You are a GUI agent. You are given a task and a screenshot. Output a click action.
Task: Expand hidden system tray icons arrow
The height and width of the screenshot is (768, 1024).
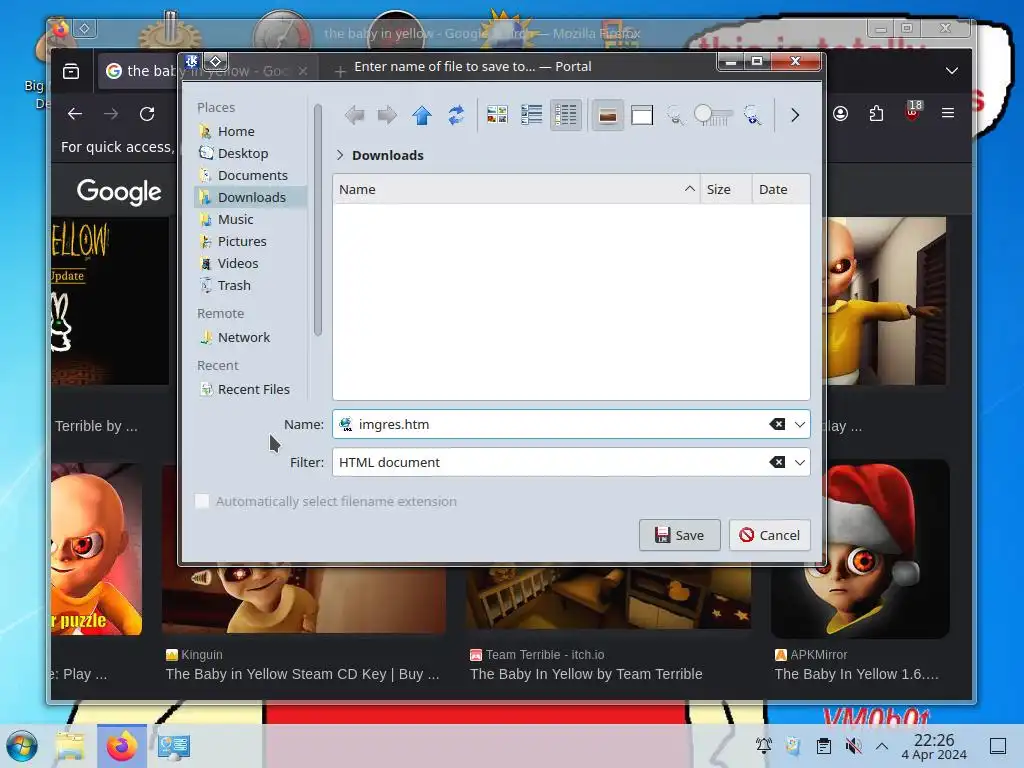point(882,746)
